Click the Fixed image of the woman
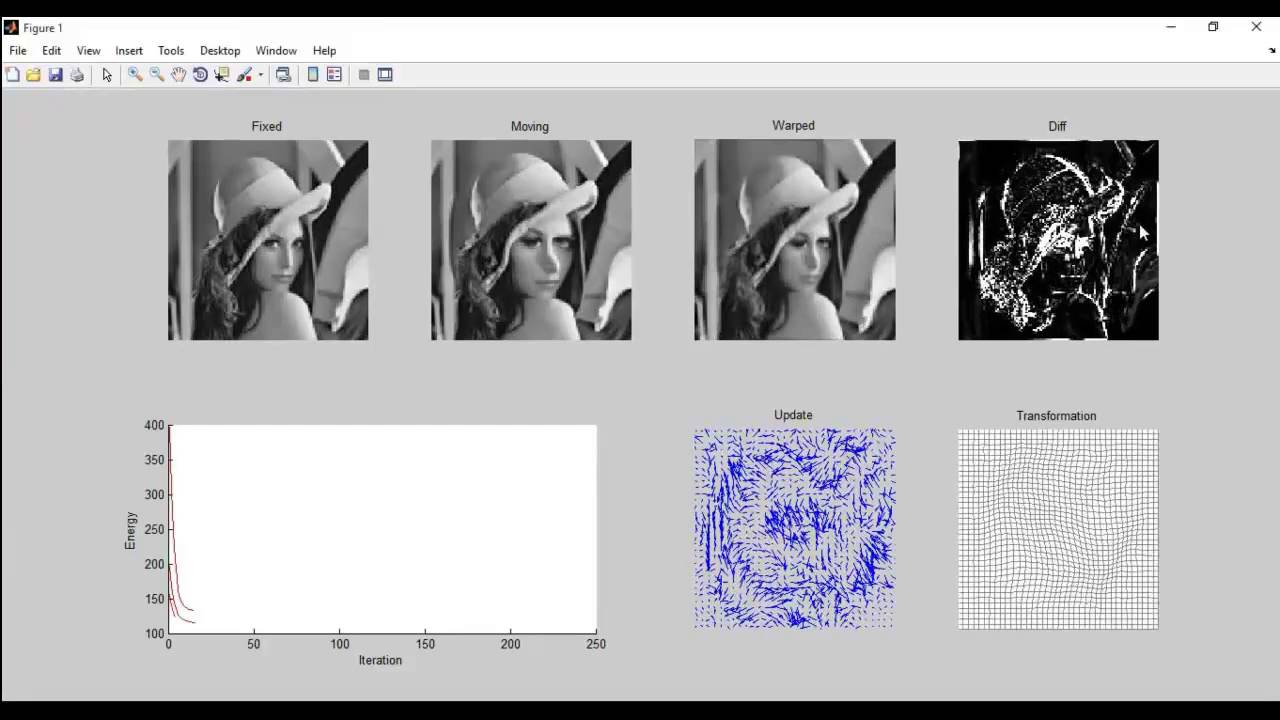This screenshot has height=720, width=1280. click(x=268, y=240)
